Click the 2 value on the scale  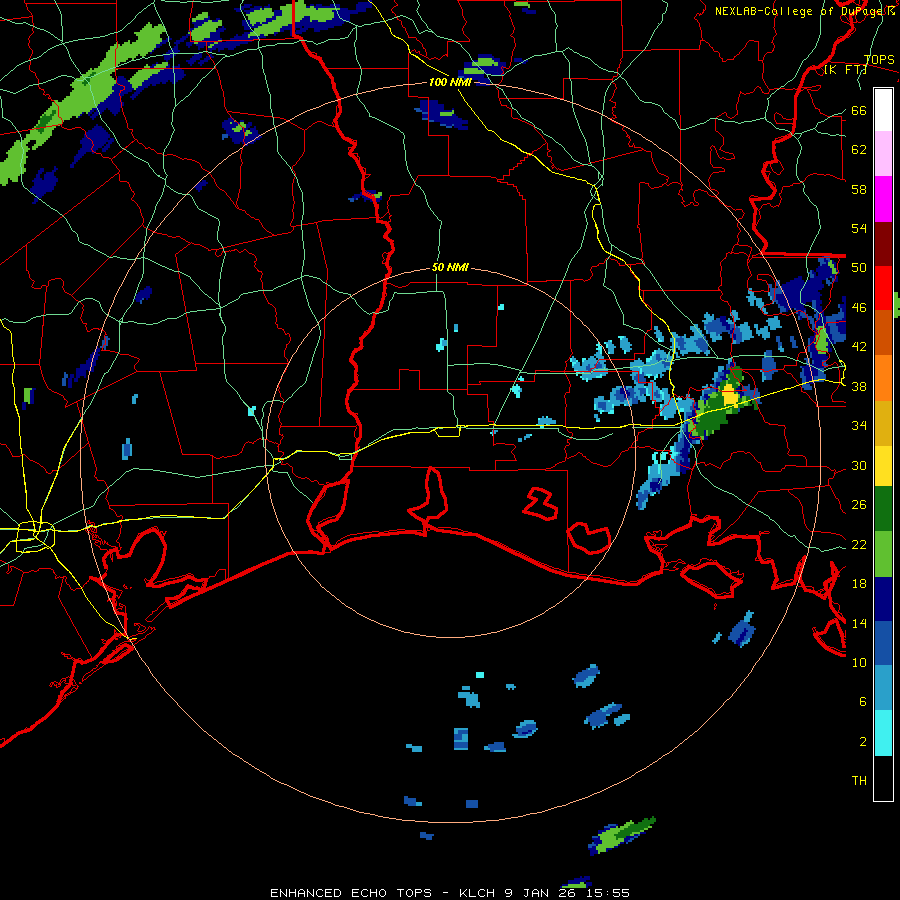click(x=863, y=741)
